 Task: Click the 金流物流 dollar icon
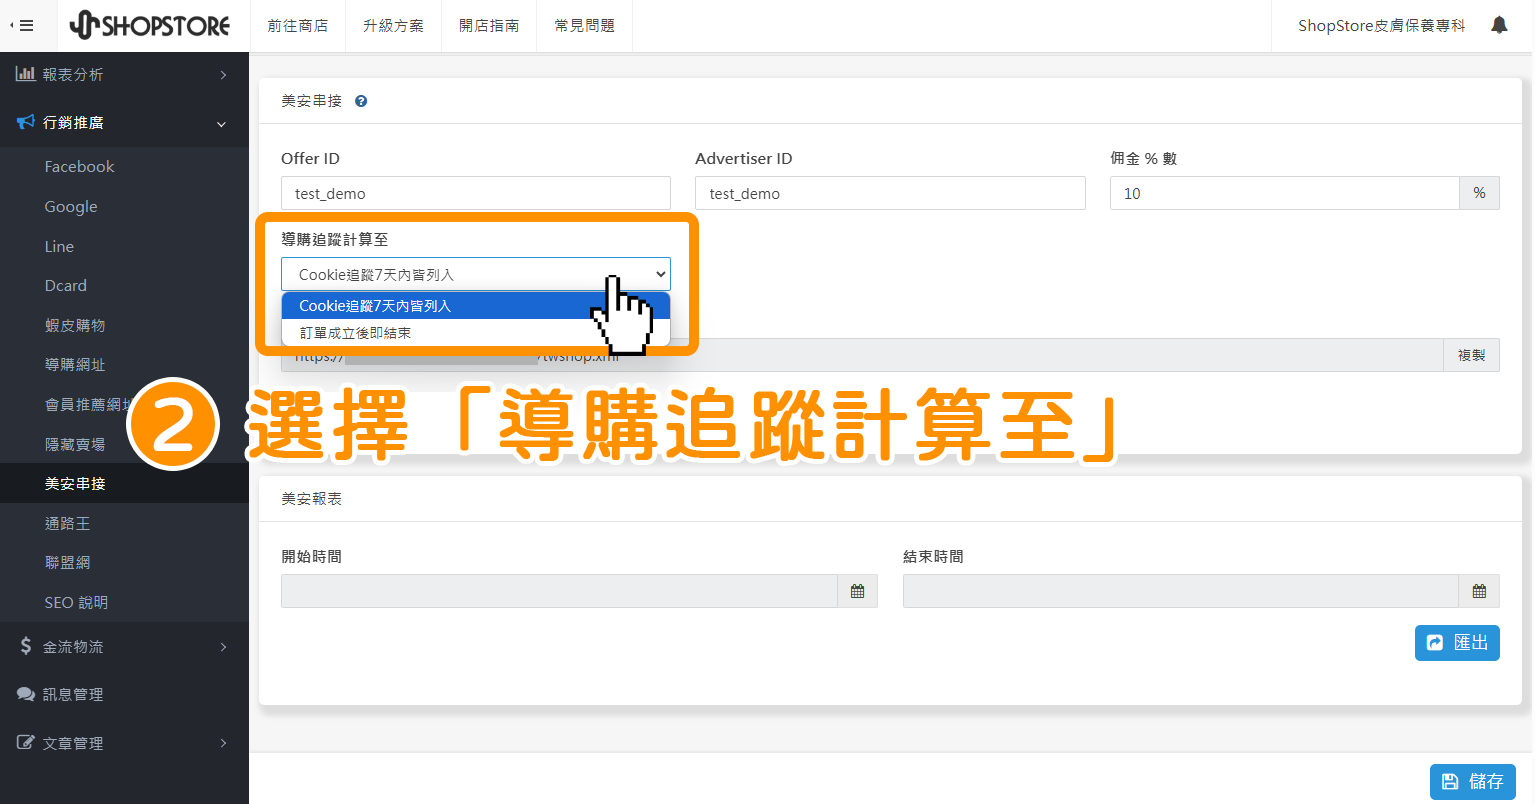(26, 646)
